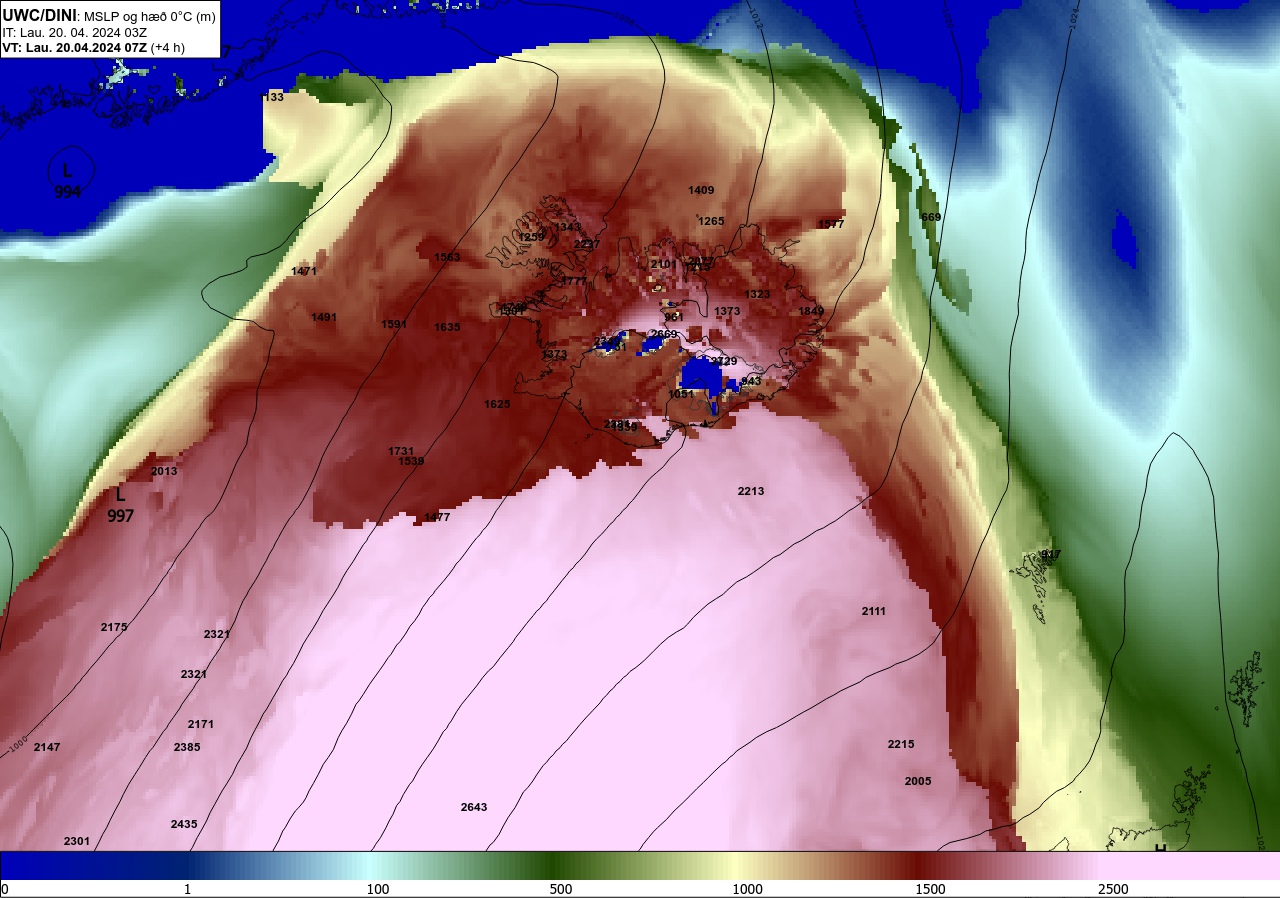The width and height of the screenshot is (1280, 898).
Task: Click the 2215 height value
Action: click(x=901, y=744)
